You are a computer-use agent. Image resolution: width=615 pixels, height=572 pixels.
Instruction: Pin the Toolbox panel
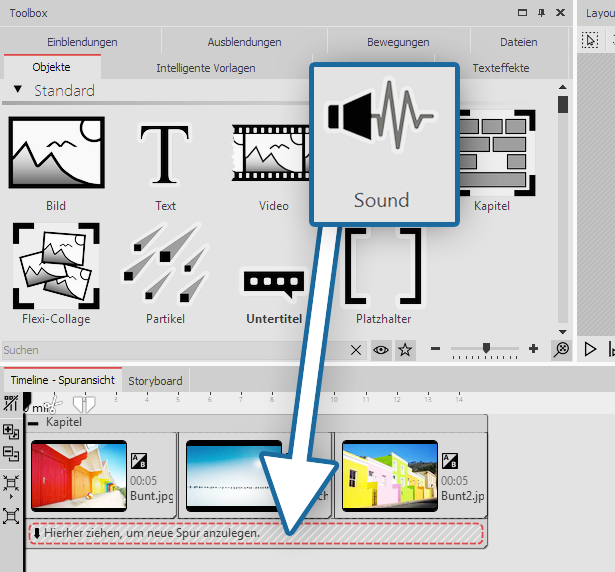click(x=541, y=13)
